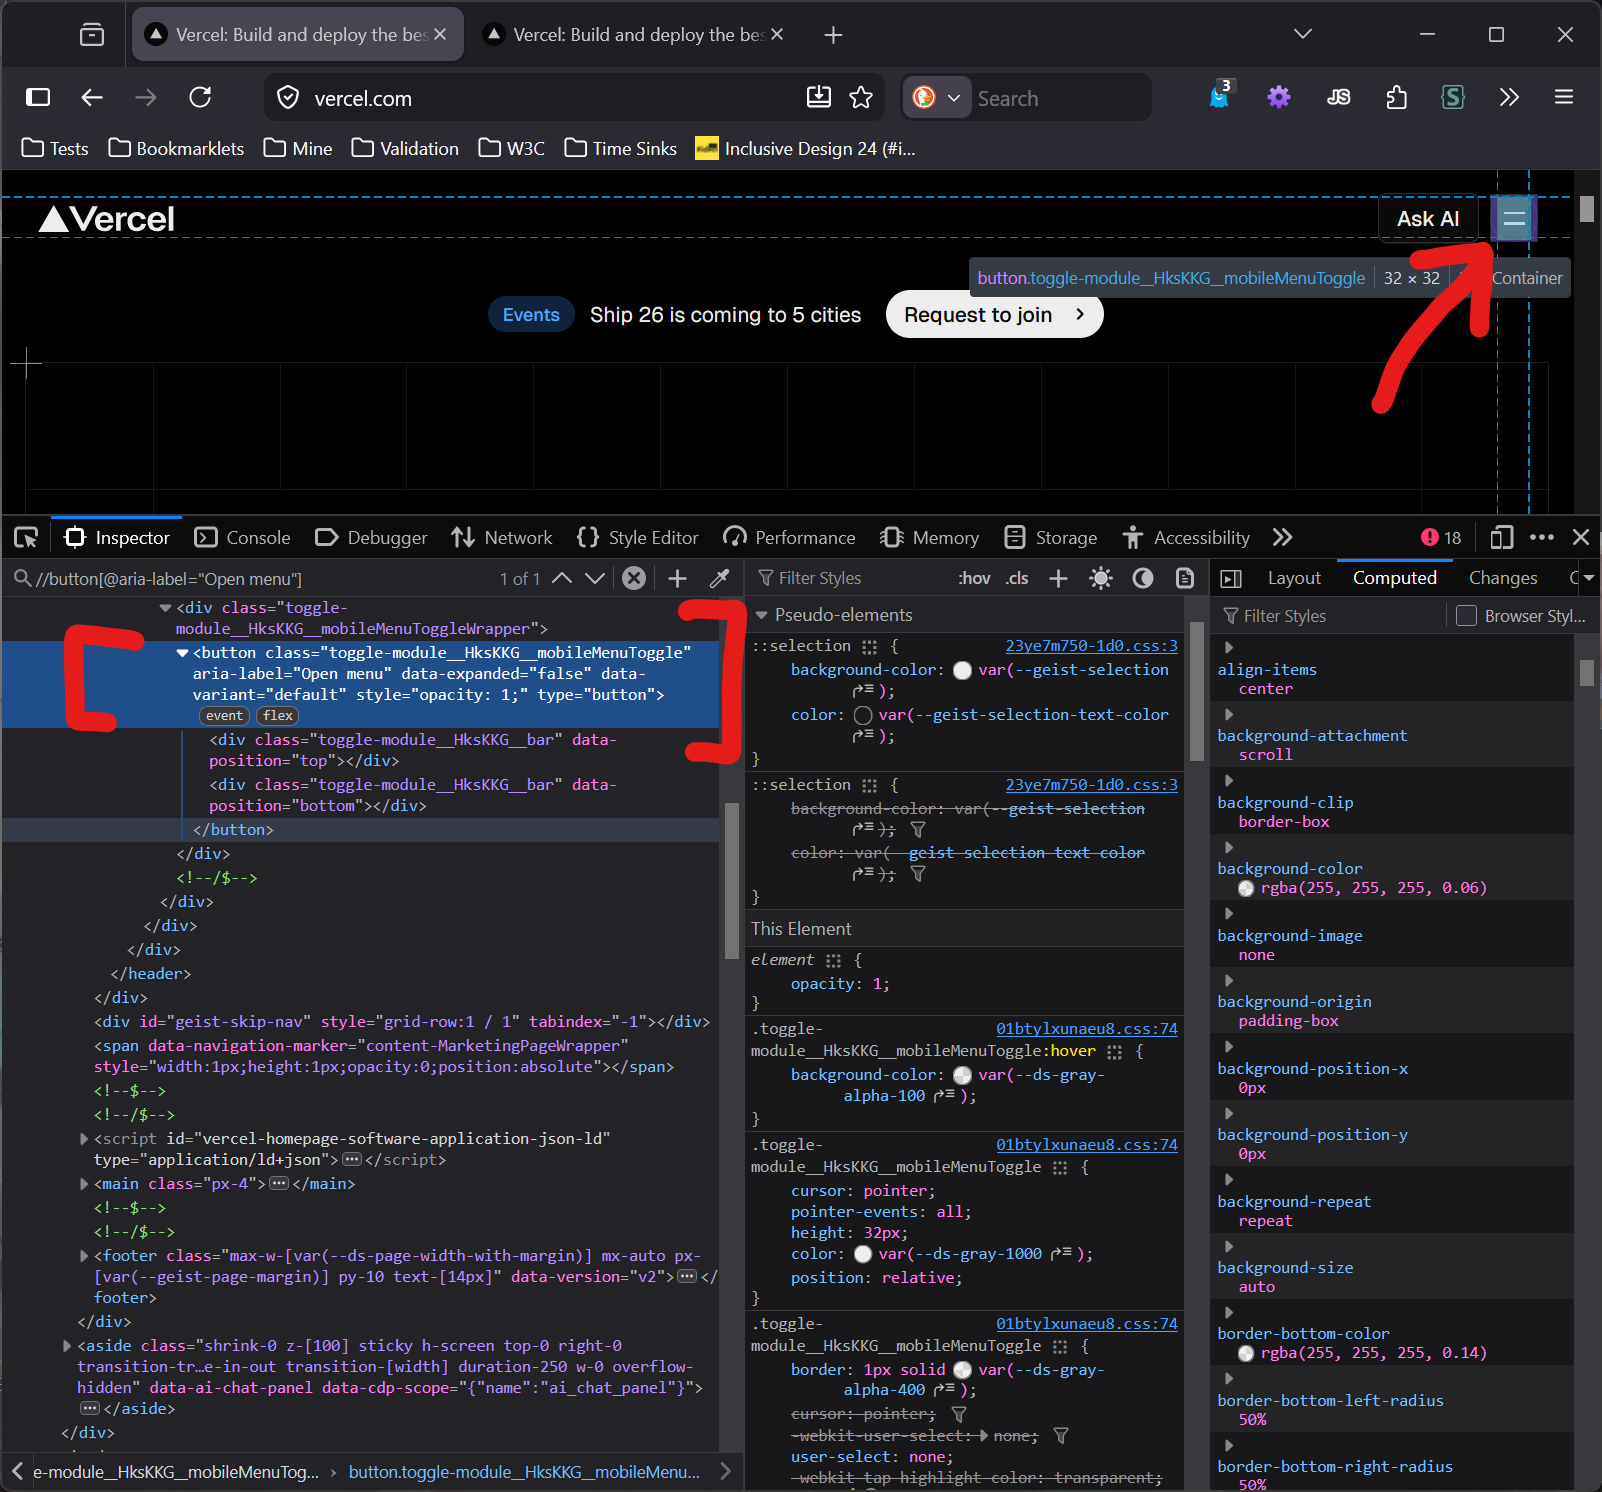Click the green S extension icon
This screenshot has width=1602, height=1492.
tap(1453, 97)
